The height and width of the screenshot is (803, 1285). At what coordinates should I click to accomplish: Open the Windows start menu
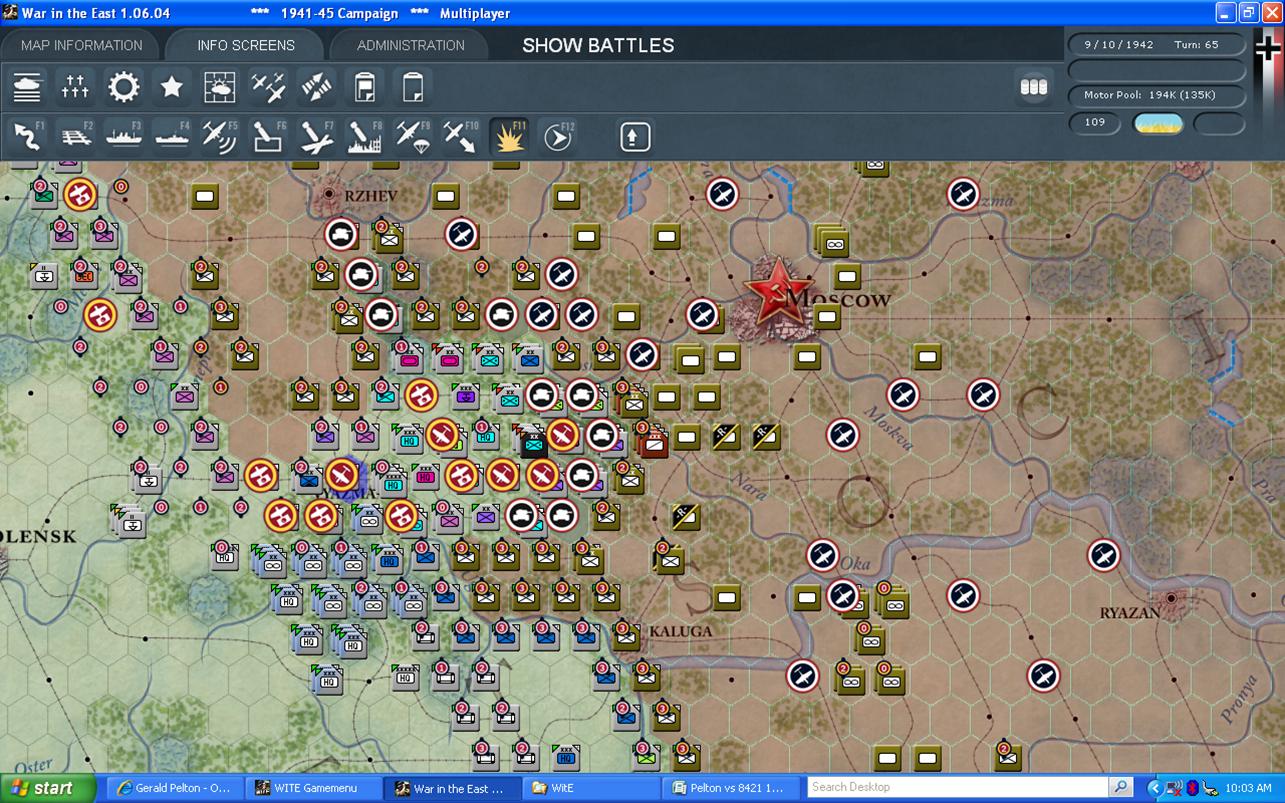point(48,788)
